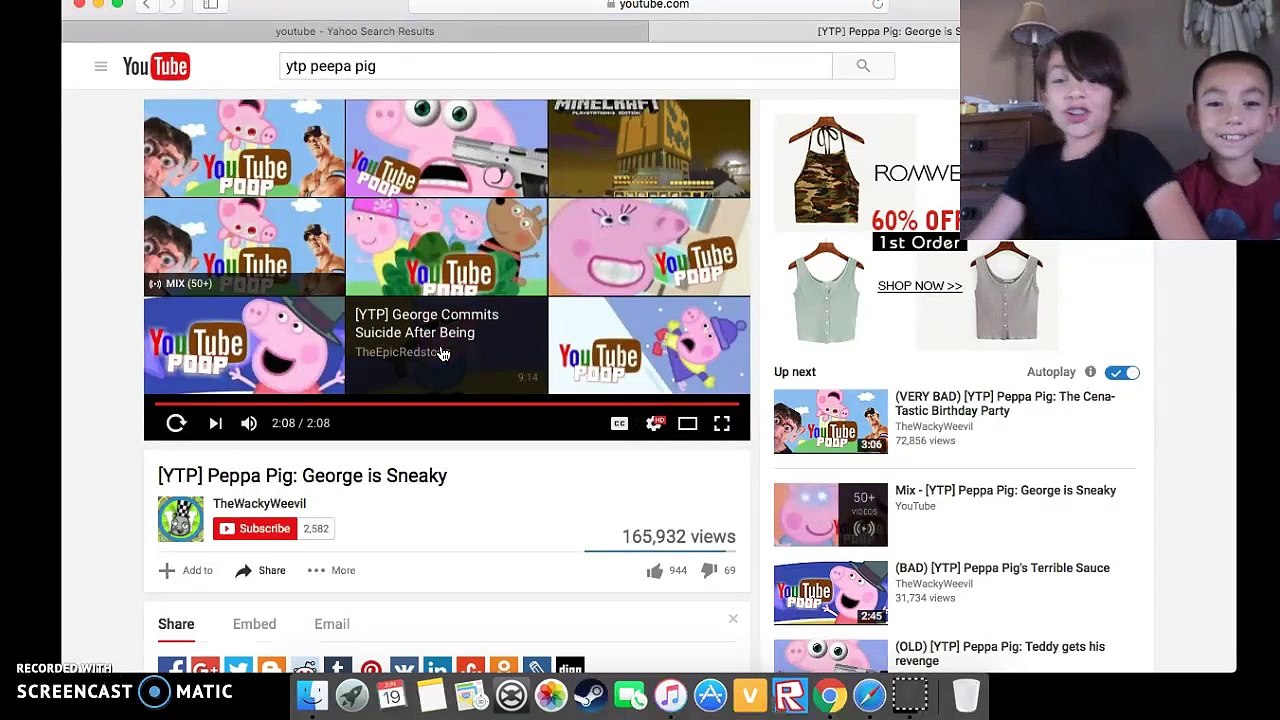Switch to theater mode

687,423
